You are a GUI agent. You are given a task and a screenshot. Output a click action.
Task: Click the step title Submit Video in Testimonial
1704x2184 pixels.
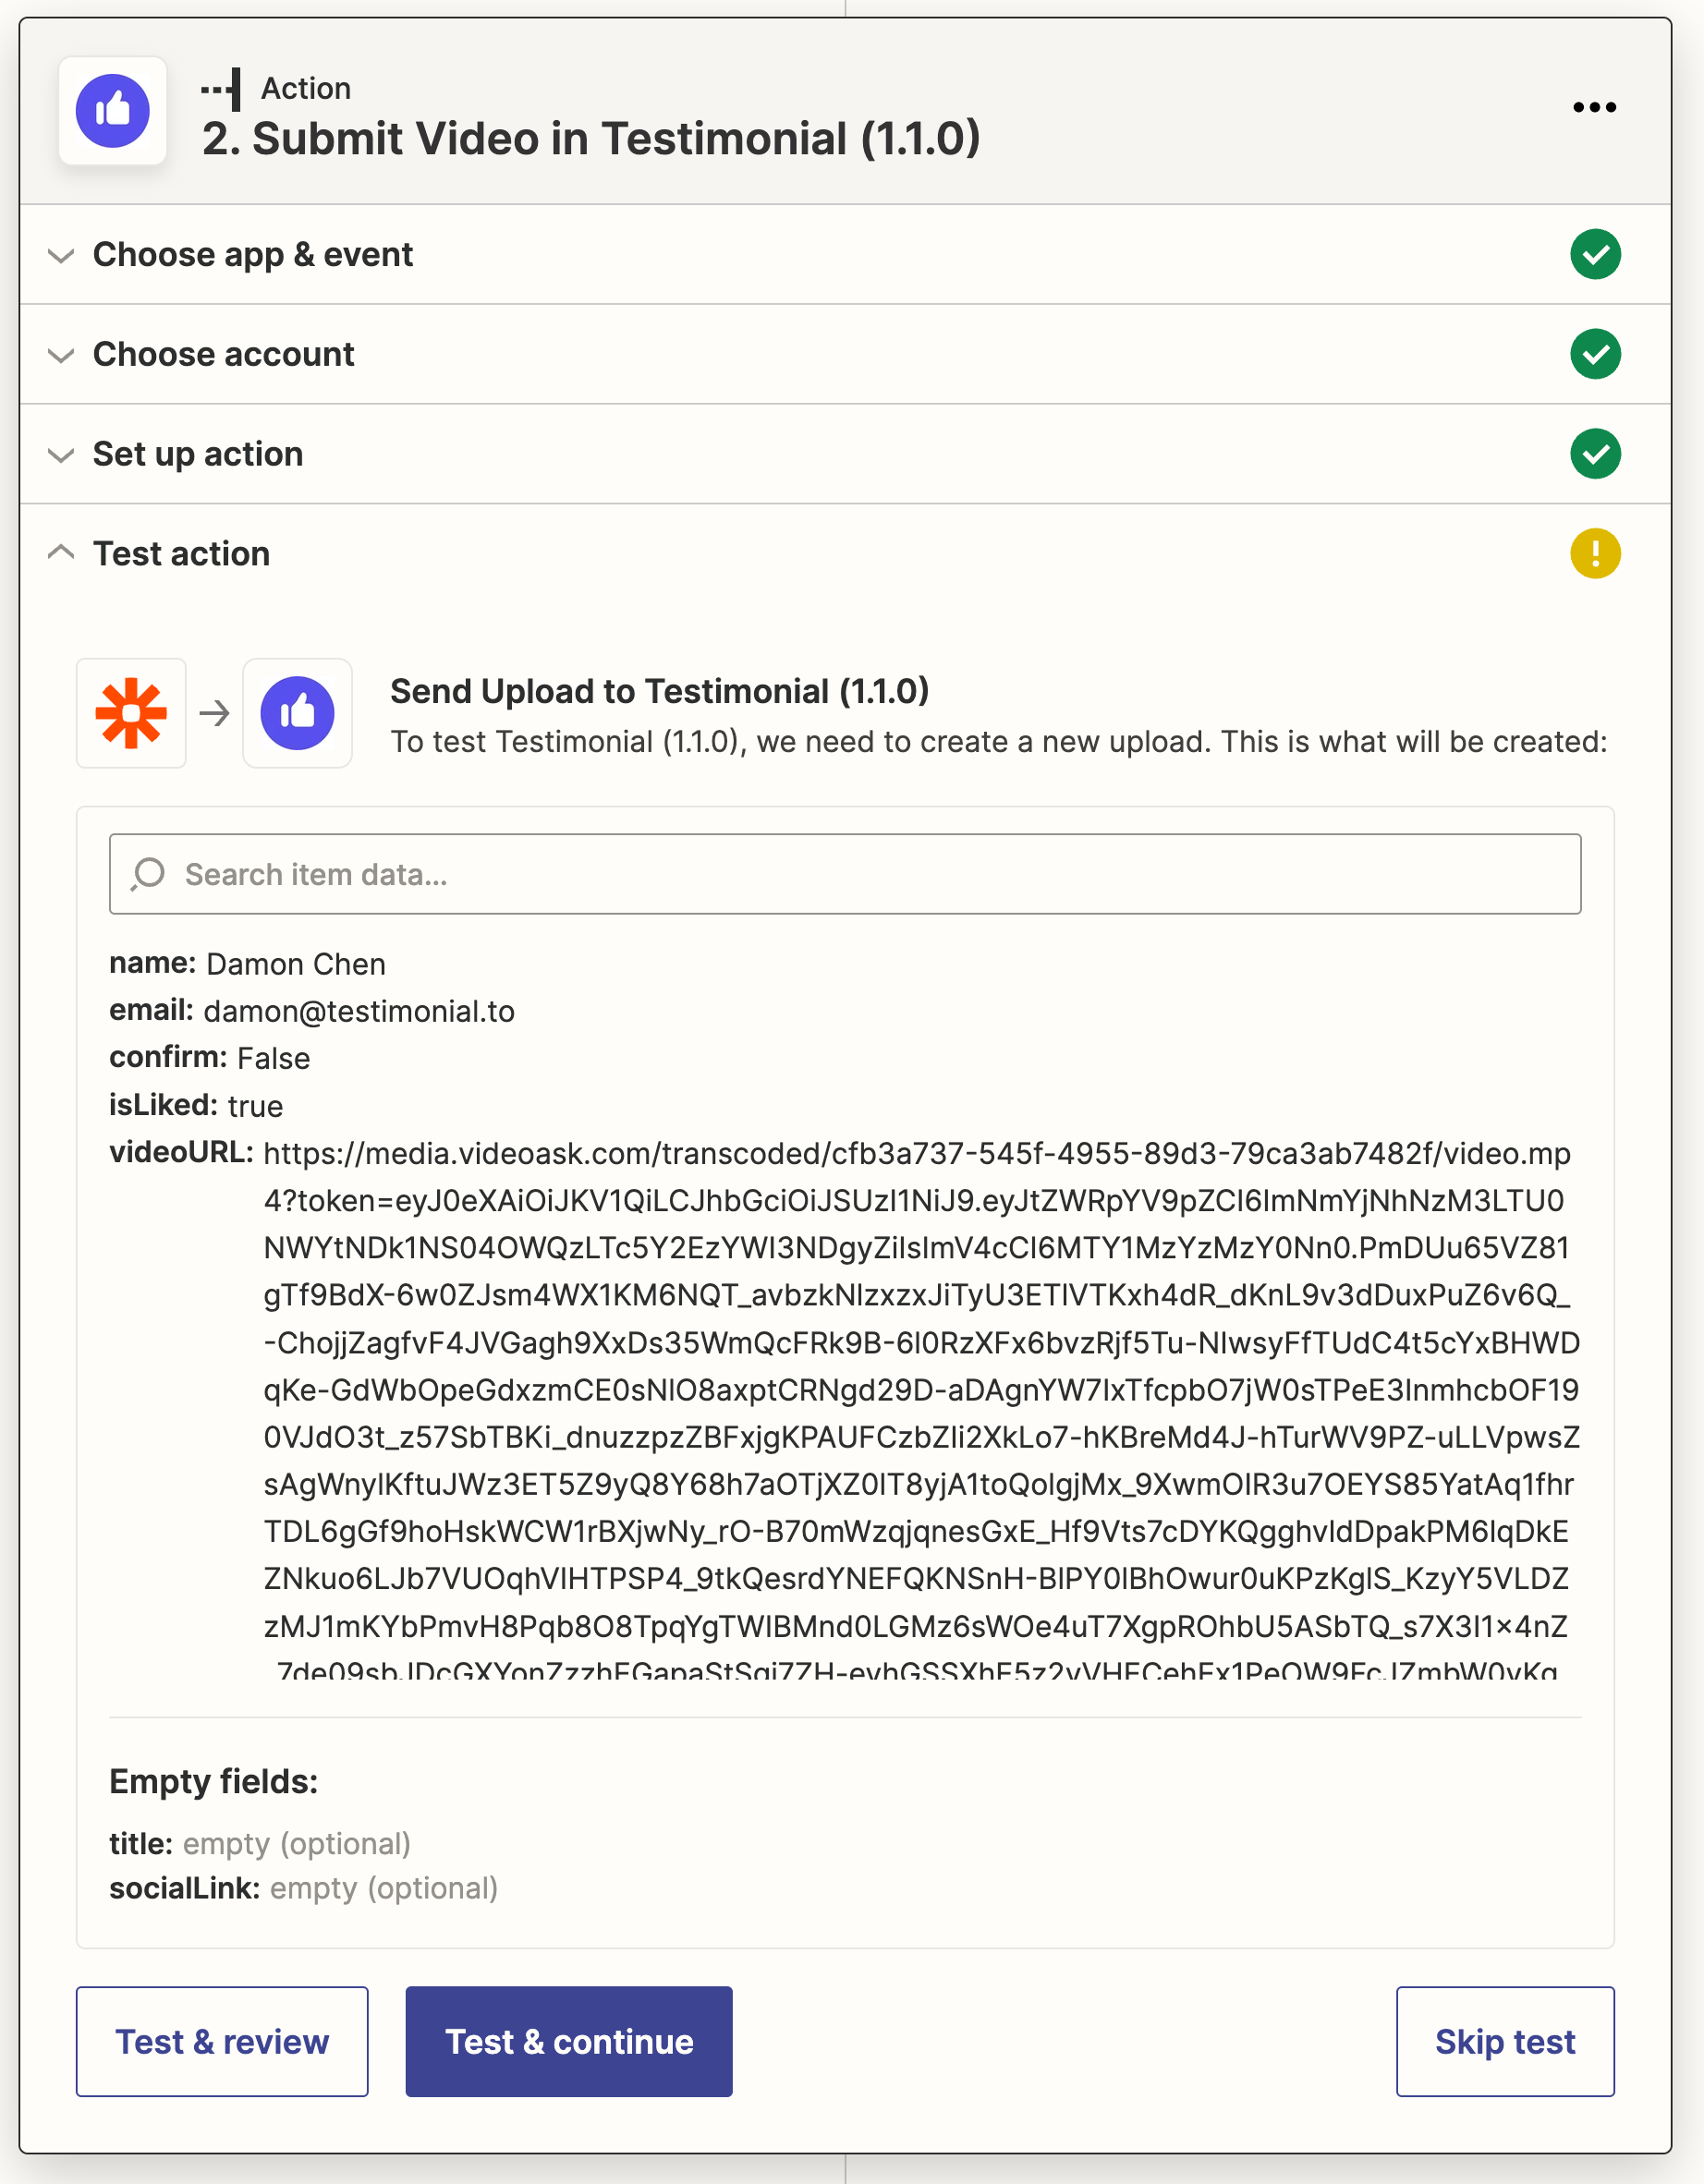[x=590, y=139]
